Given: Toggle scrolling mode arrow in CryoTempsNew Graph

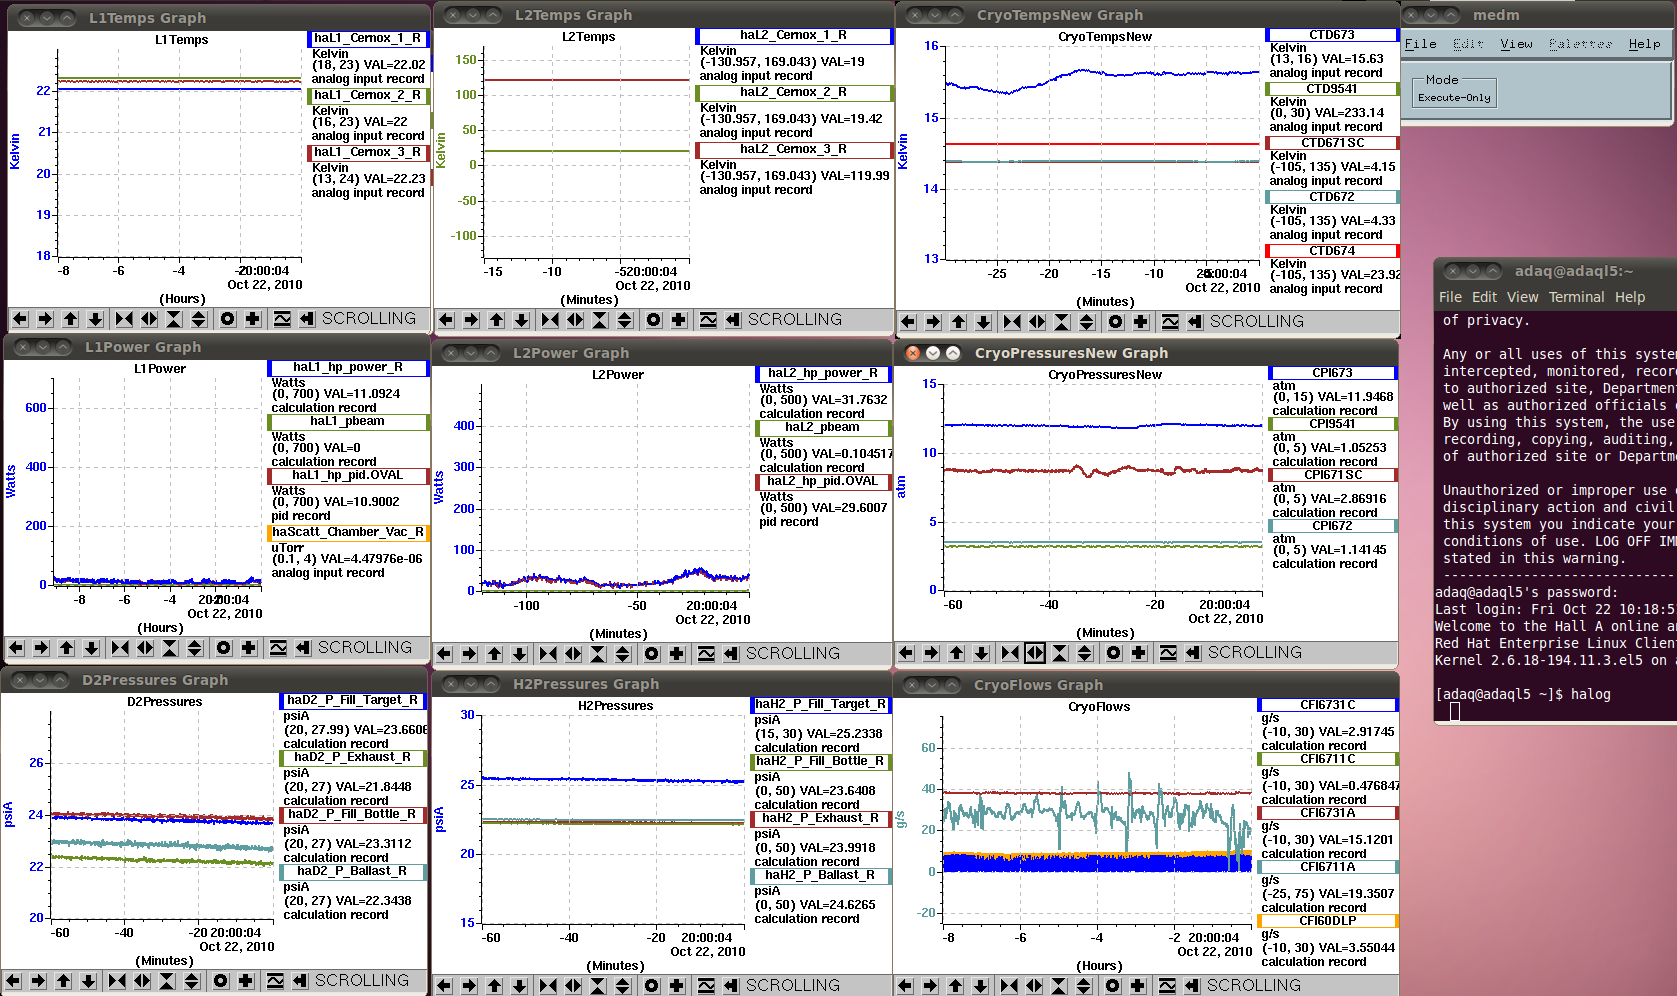Looking at the screenshot, I should click(x=1195, y=322).
